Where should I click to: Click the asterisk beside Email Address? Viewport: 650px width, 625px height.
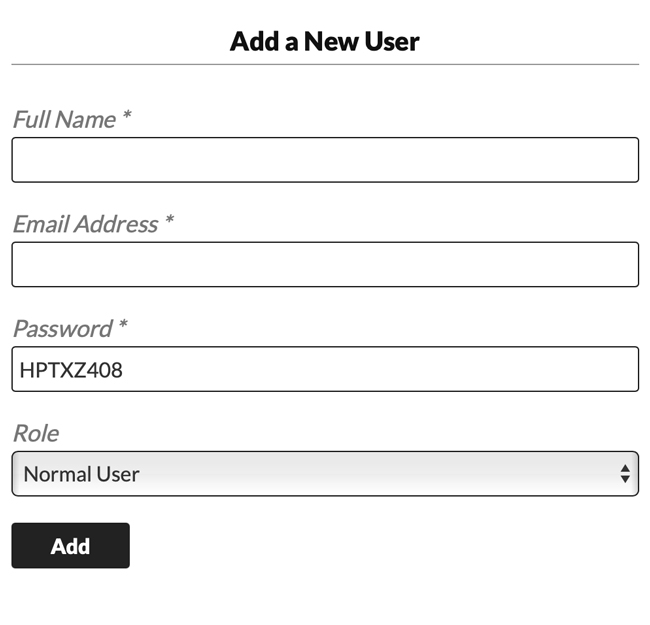pyautogui.click(x=169, y=220)
